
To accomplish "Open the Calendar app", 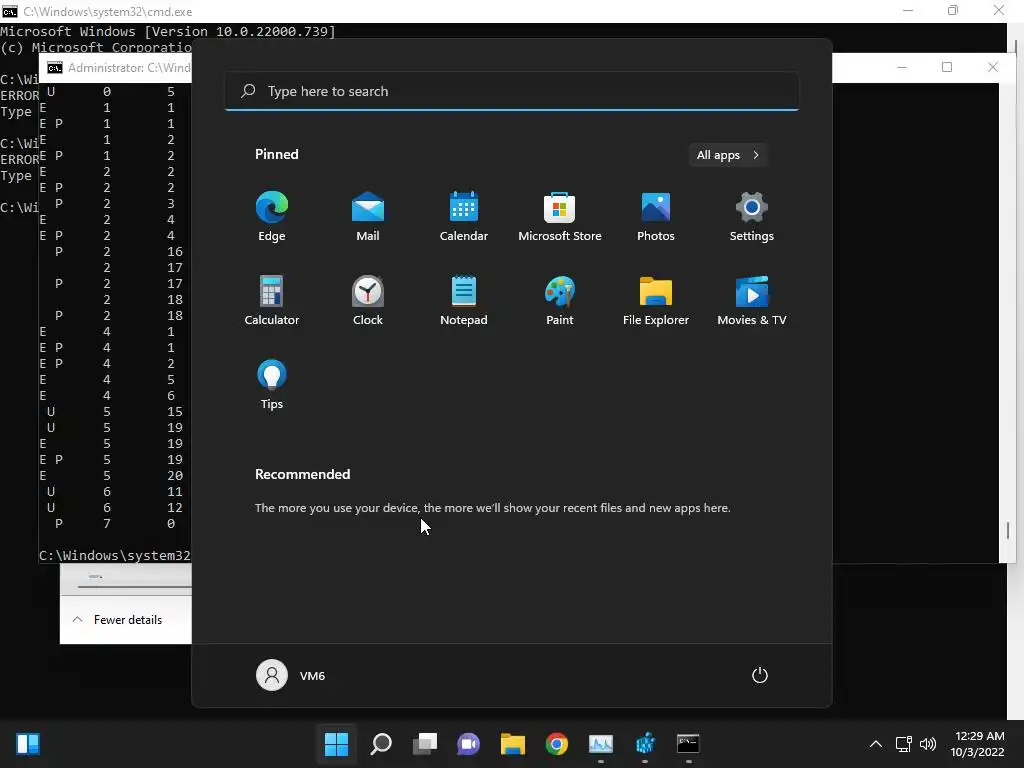I will tap(464, 217).
